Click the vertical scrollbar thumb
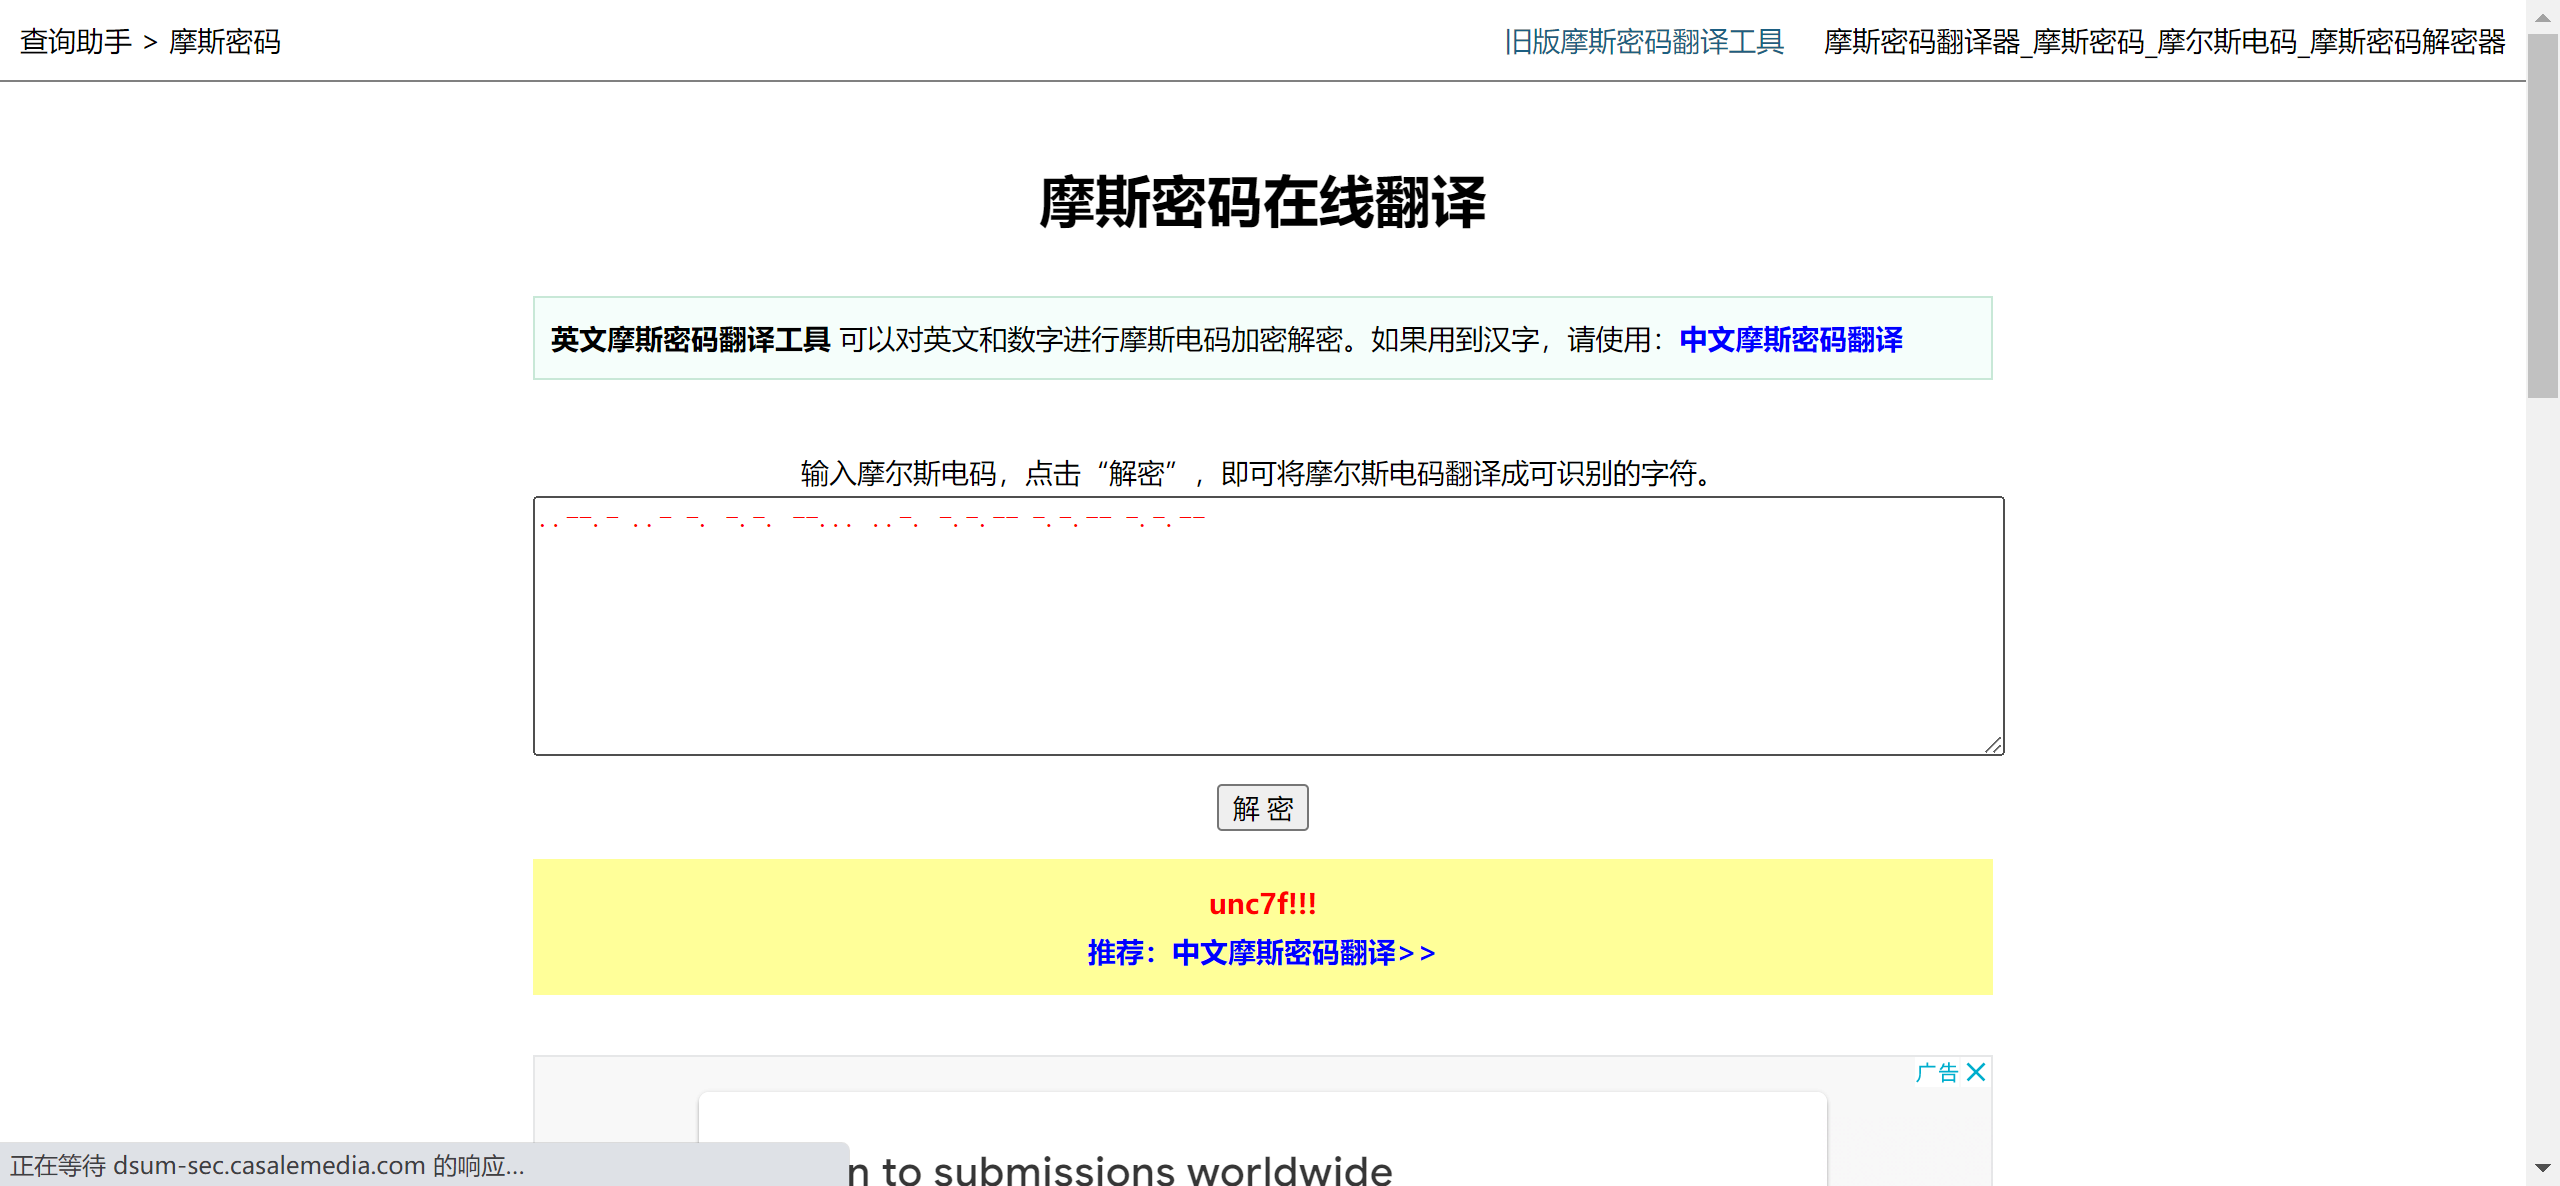Screen dimensions: 2560x1186 coord(2542,215)
